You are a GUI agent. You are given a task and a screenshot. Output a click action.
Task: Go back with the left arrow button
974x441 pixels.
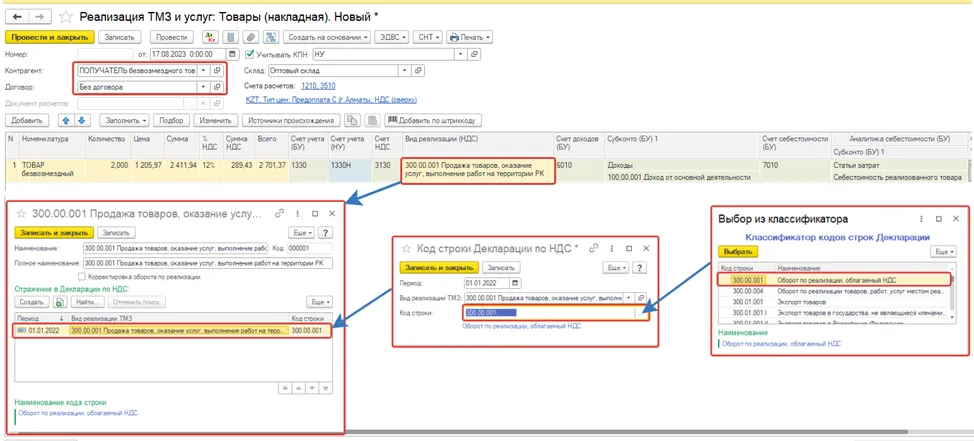16,16
